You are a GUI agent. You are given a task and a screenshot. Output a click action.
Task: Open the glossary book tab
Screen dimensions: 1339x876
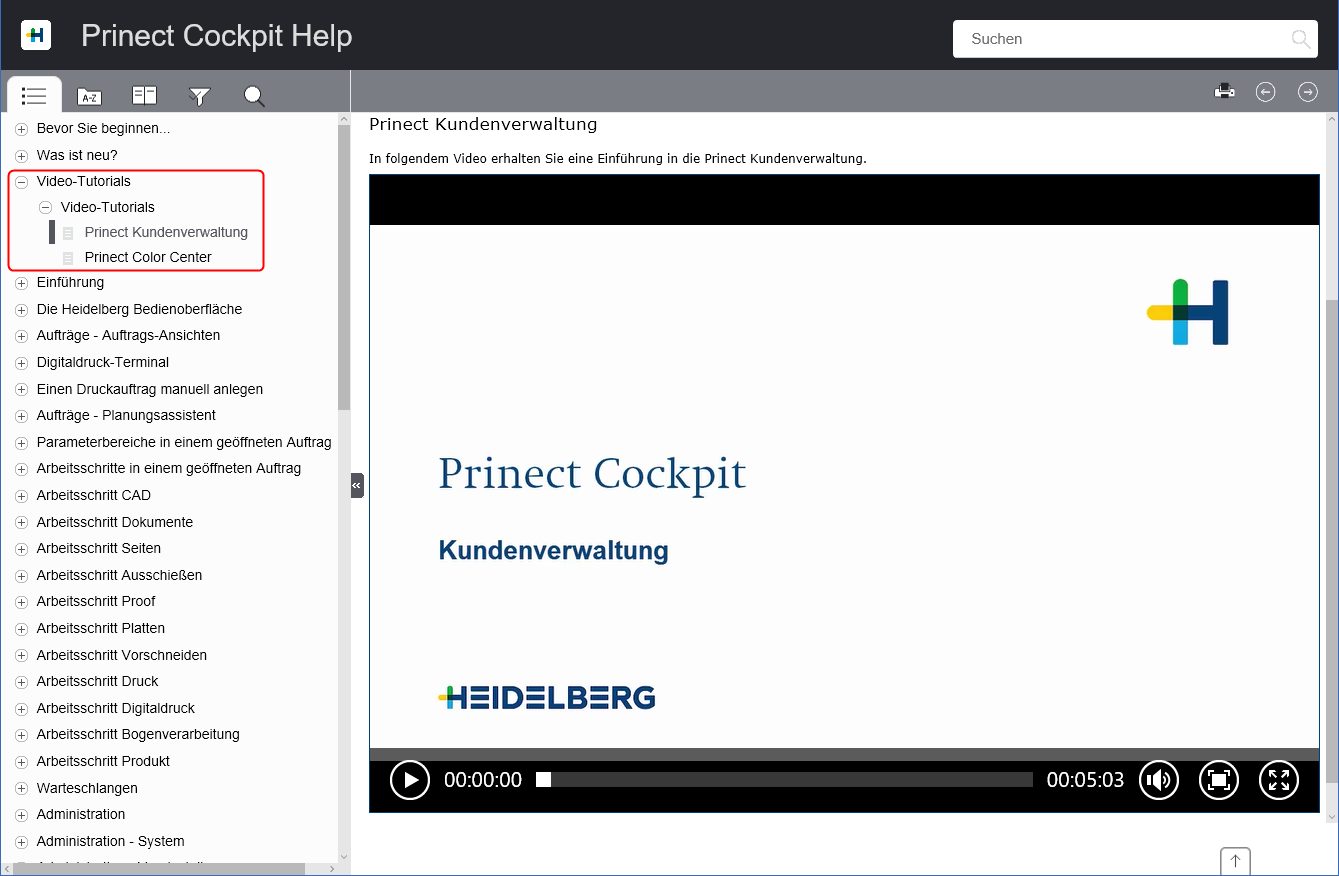(x=145, y=96)
